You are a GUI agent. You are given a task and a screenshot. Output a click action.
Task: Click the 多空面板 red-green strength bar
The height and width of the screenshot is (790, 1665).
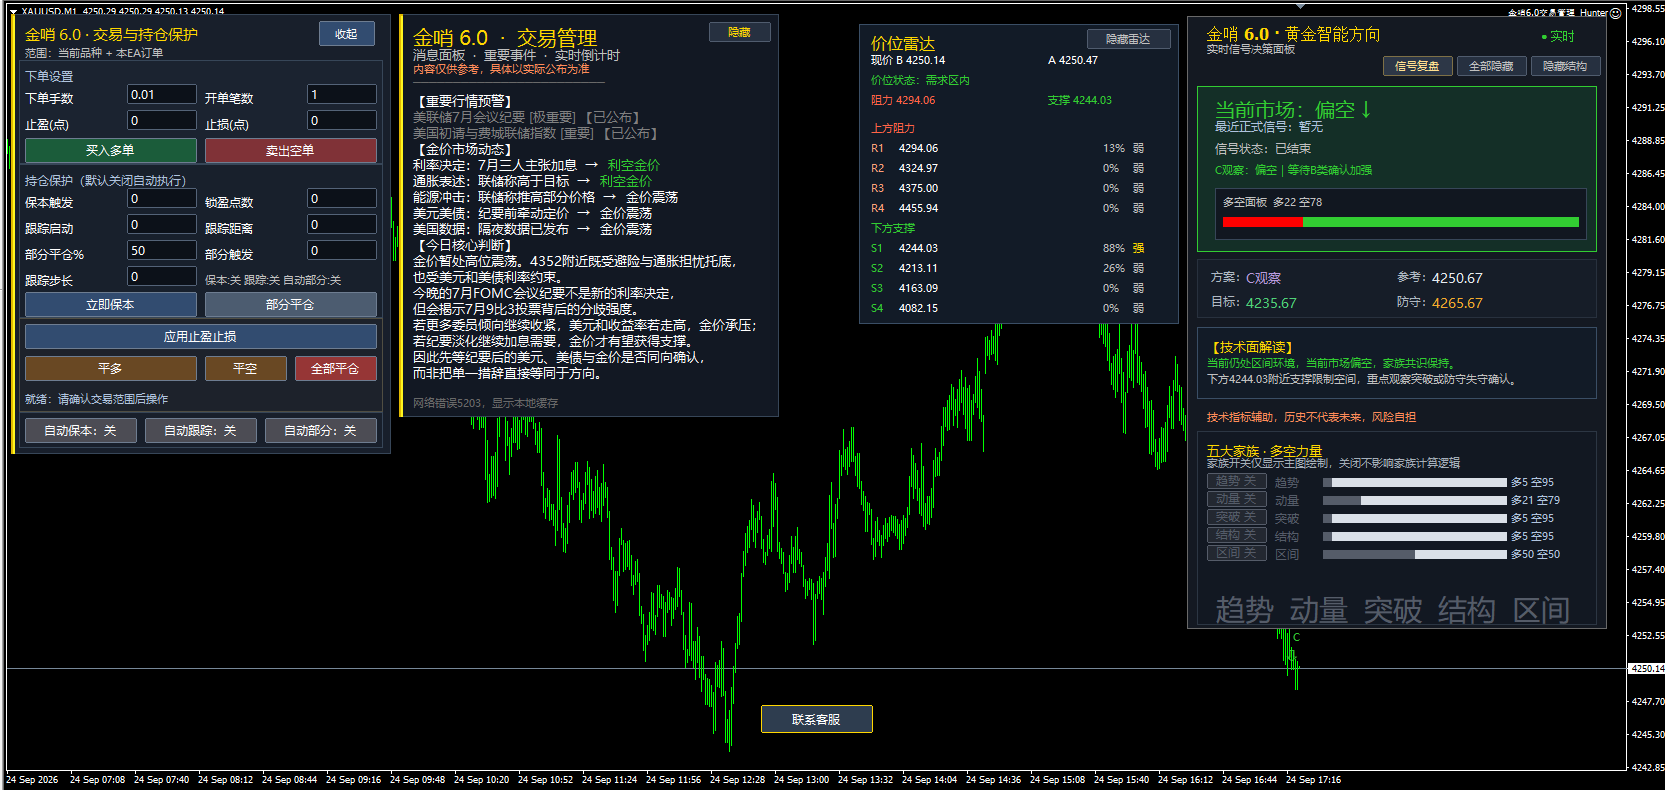1400,222
